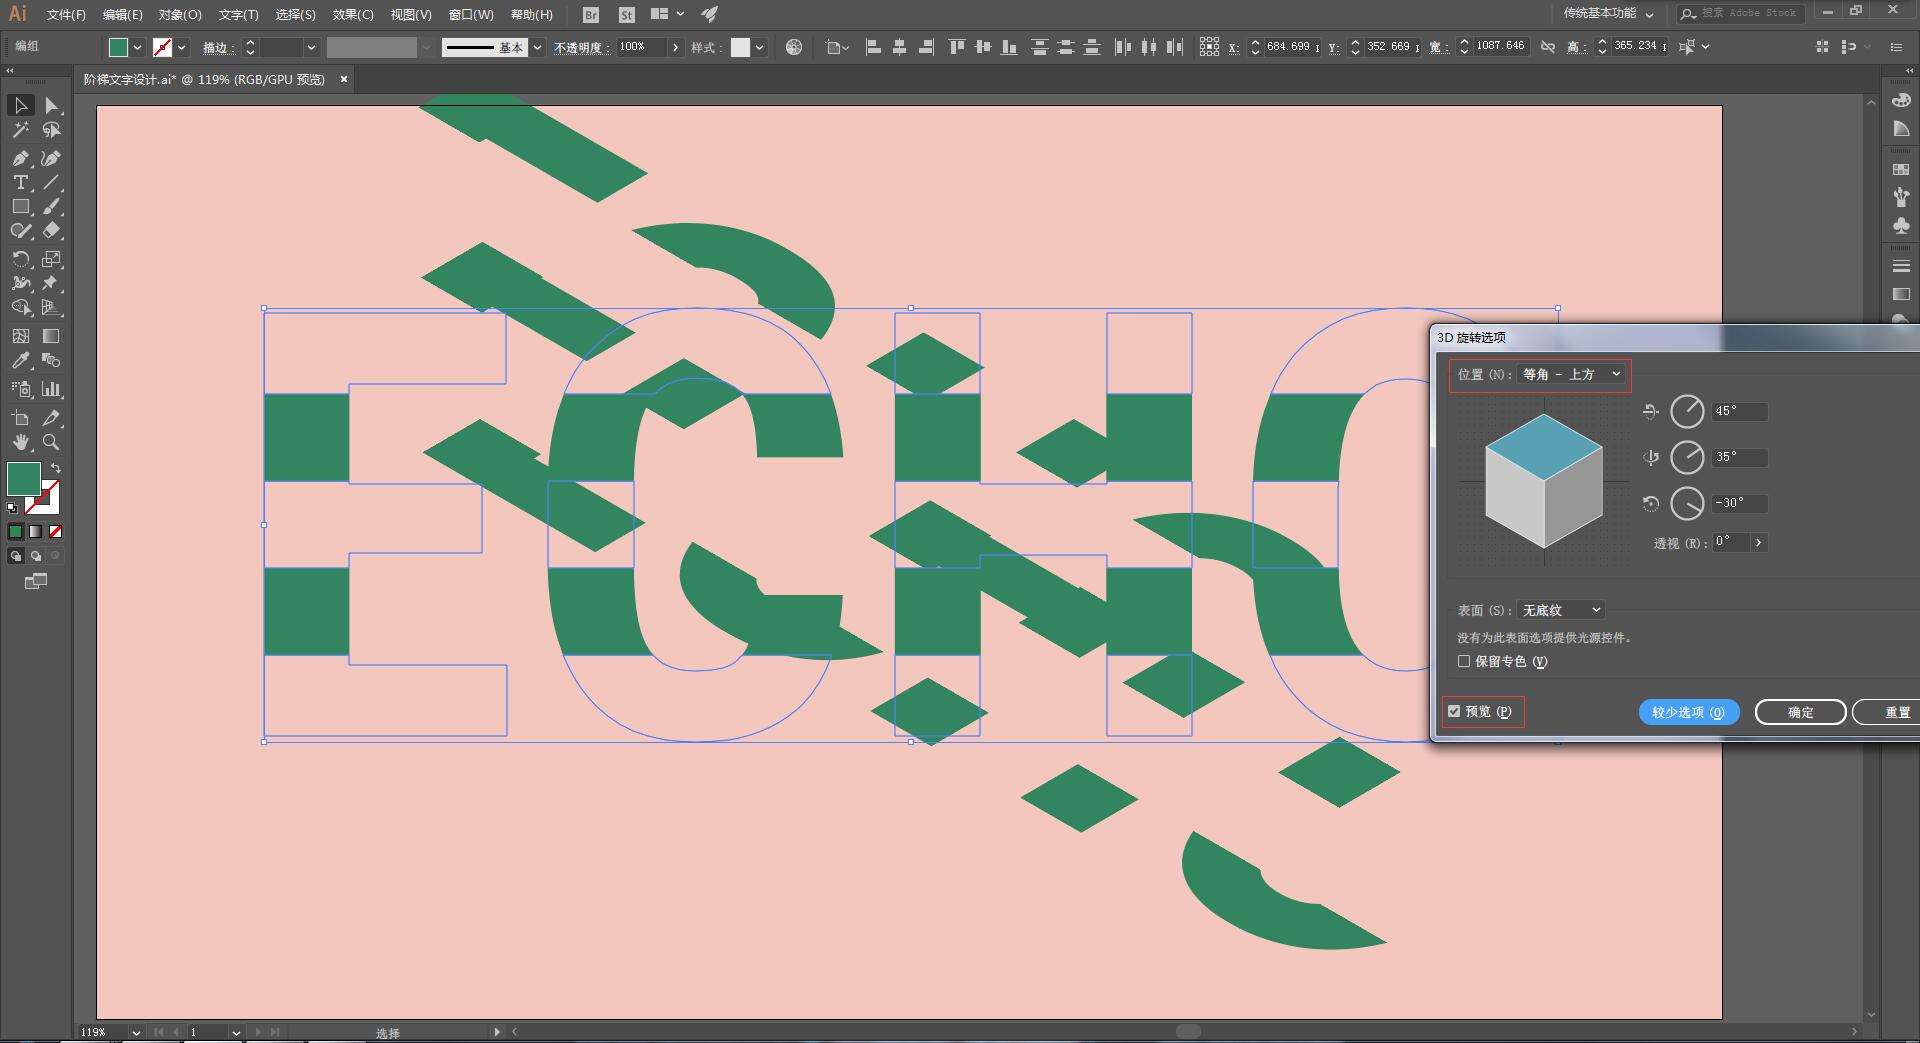Select the Type tool
The image size is (1920, 1043).
(20, 183)
